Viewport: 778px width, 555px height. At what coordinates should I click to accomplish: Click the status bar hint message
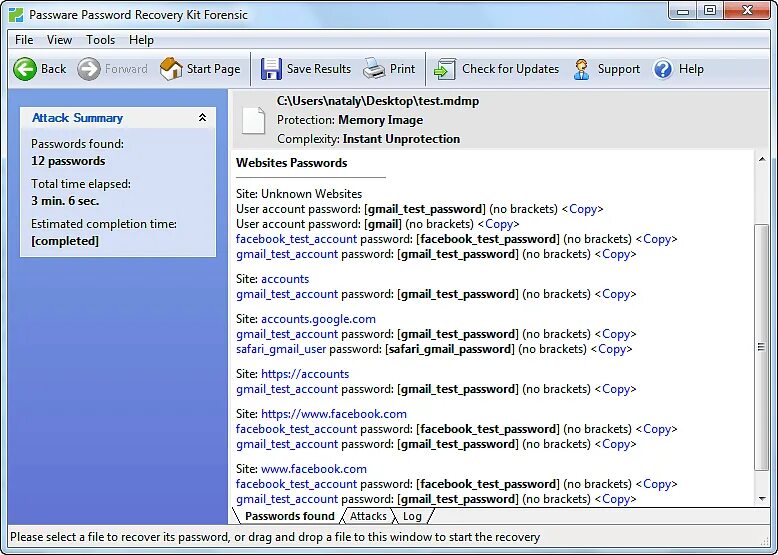point(275,537)
